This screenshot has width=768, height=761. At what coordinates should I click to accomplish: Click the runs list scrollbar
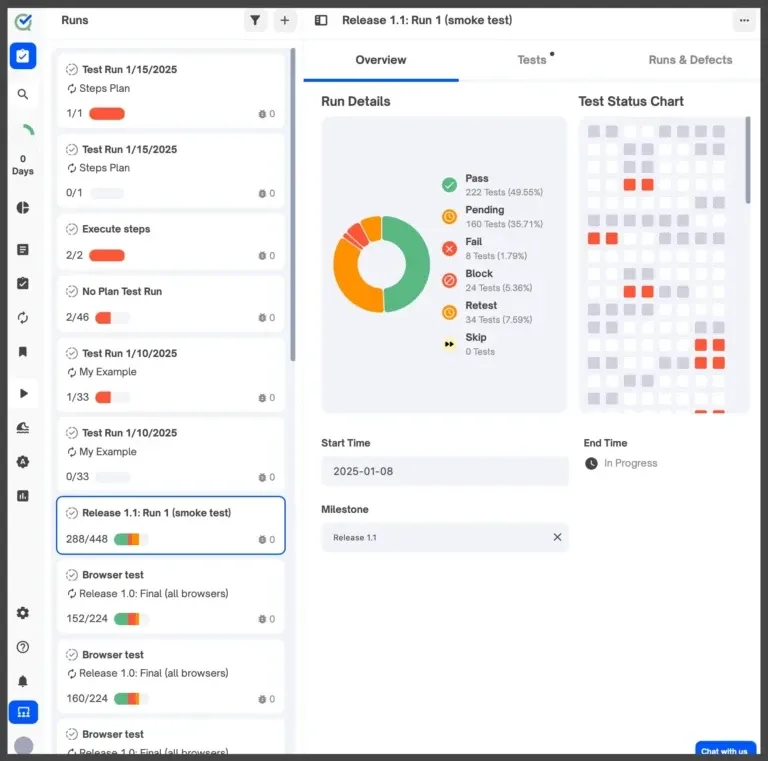coord(293,205)
